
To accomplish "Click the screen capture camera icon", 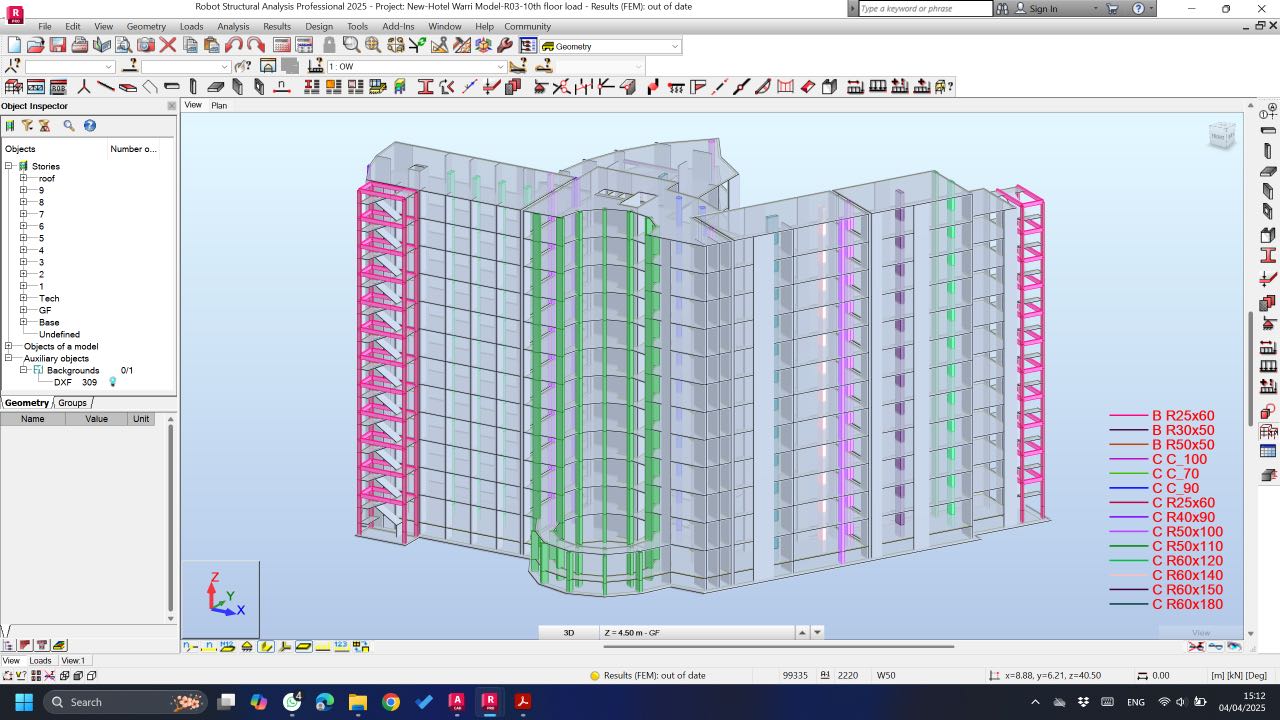I will [145, 45].
